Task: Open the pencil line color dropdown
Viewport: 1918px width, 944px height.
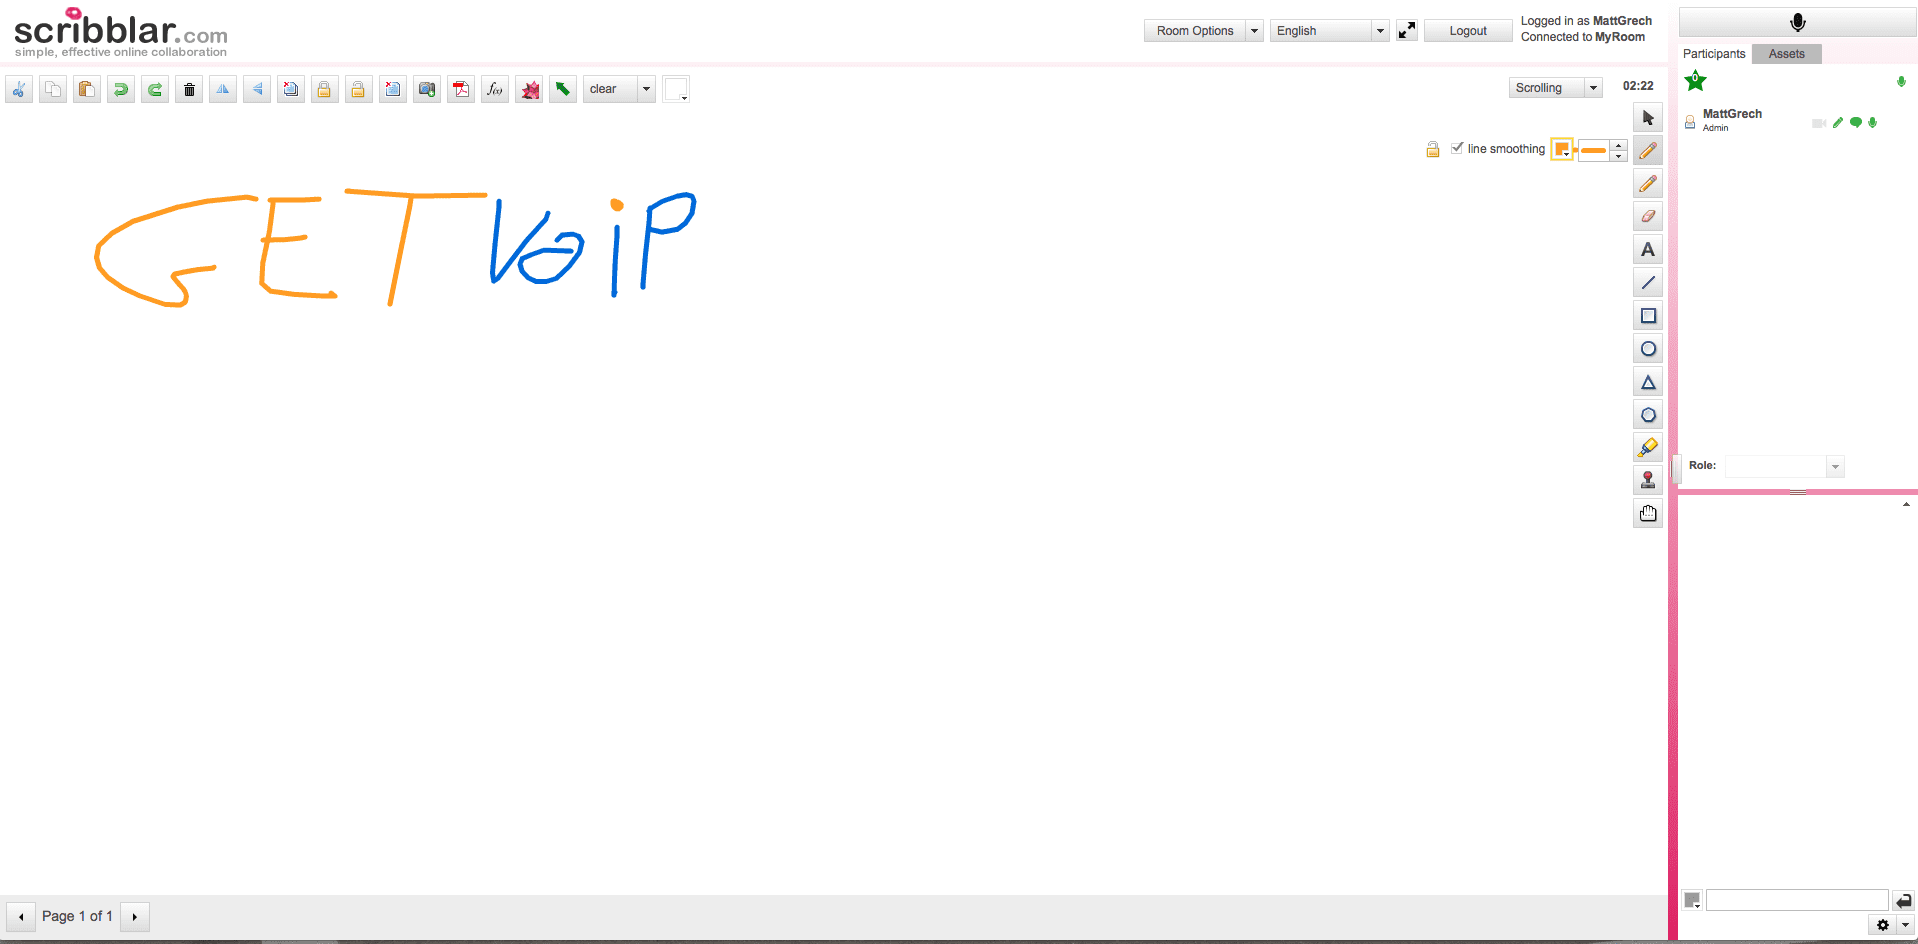Action: [x=1562, y=150]
